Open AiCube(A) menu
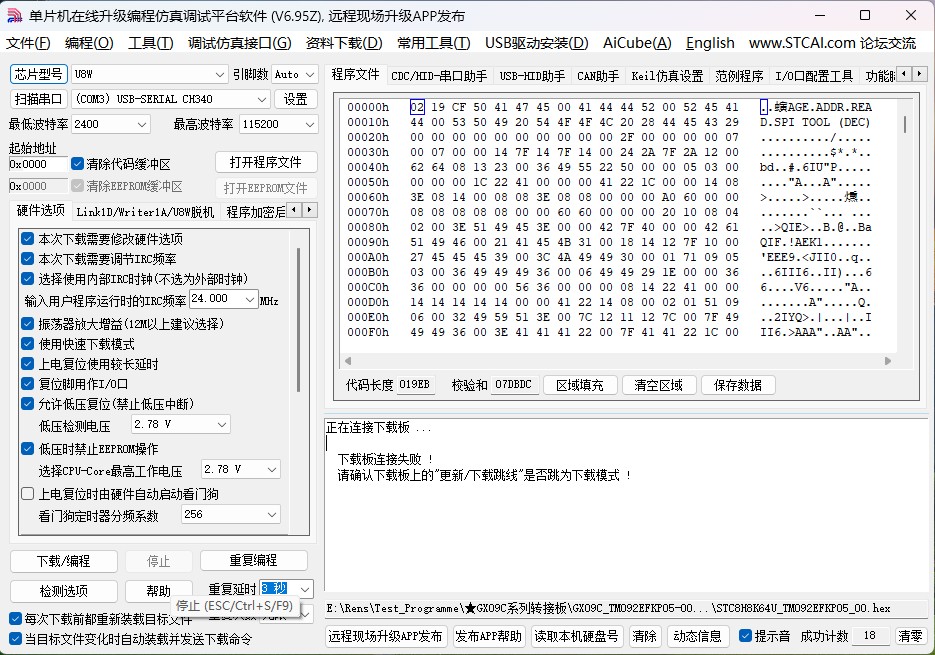This screenshot has height=655, width=935. pyautogui.click(x=637, y=43)
